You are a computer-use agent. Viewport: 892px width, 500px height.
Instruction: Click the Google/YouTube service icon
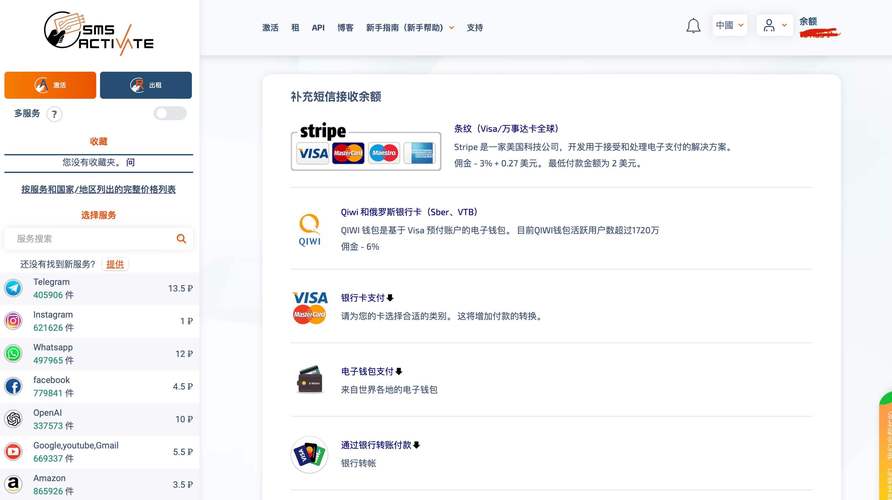tap(13, 452)
